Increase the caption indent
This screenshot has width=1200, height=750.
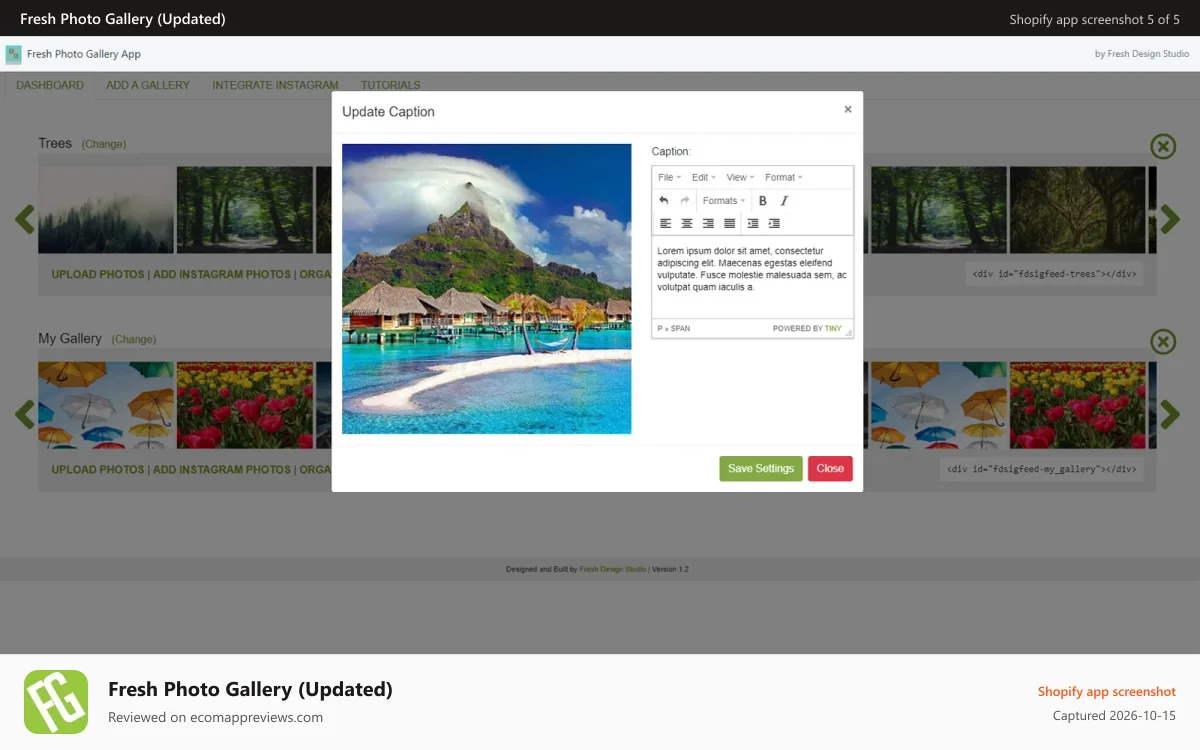click(x=774, y=224)
